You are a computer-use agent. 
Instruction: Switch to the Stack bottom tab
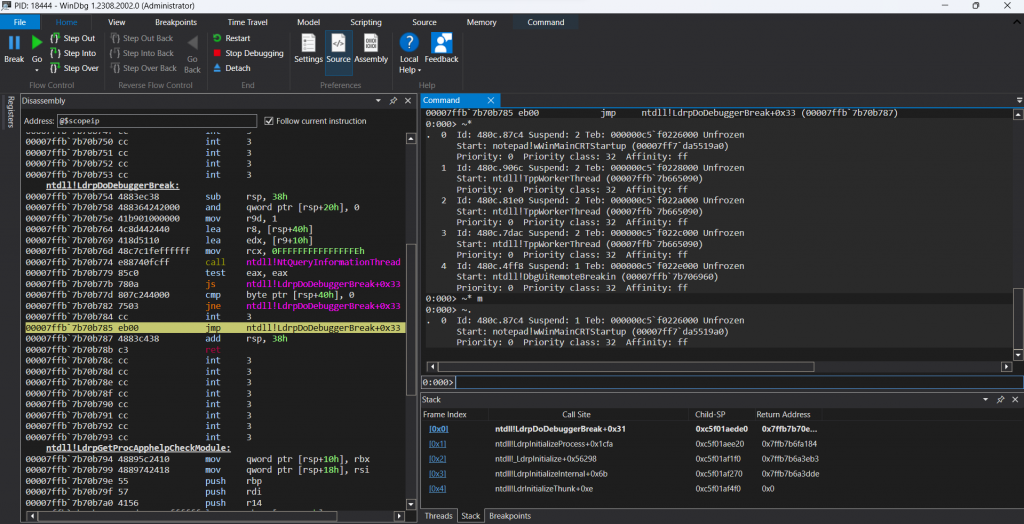click(470, 516)
